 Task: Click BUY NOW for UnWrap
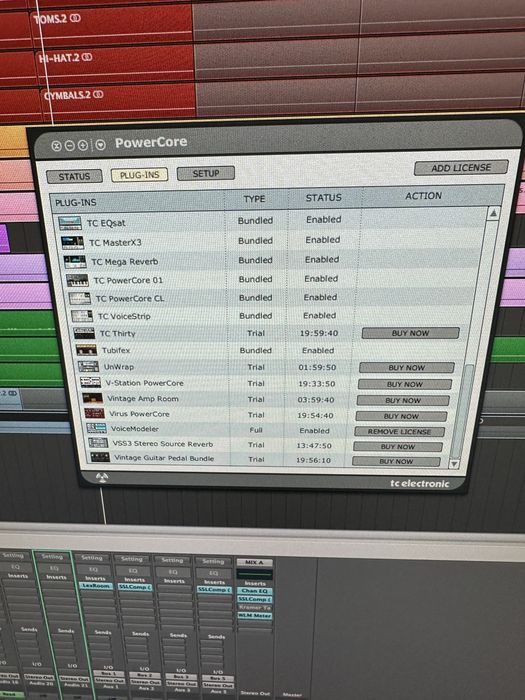(x=407, y=367)
